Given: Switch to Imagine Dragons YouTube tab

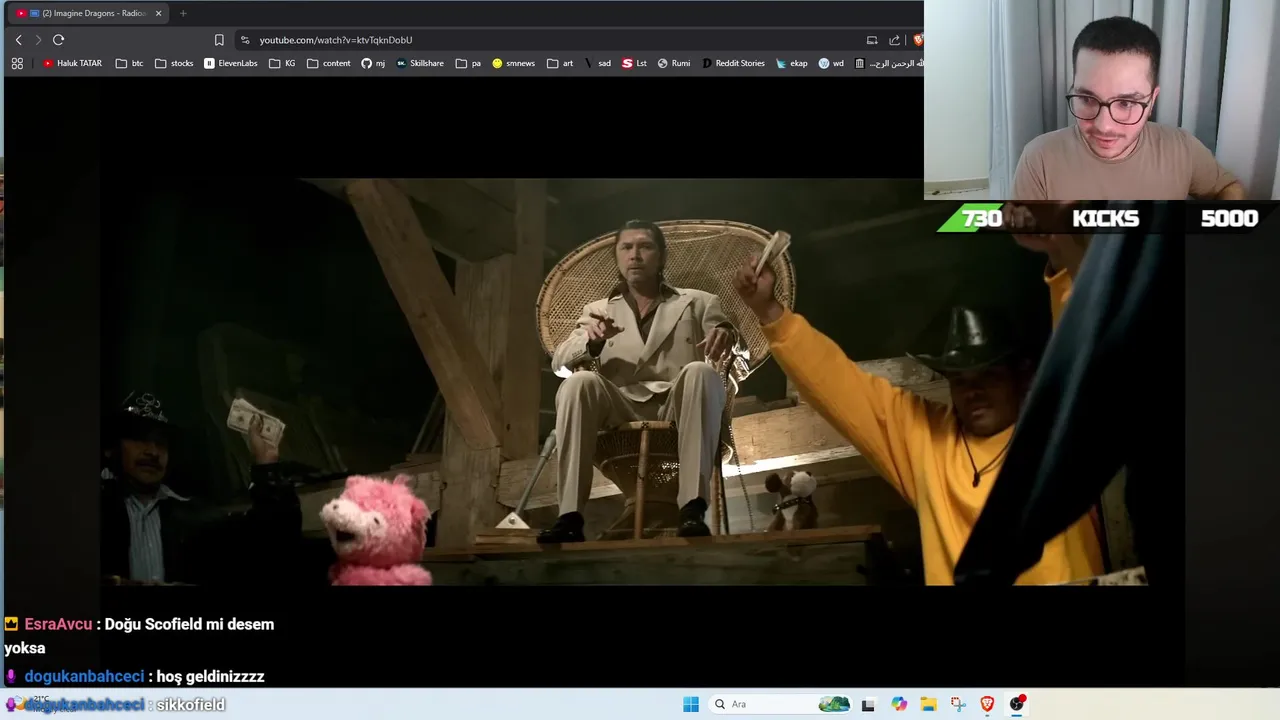Looking at the screenshot, I should [x=88, y=13].
